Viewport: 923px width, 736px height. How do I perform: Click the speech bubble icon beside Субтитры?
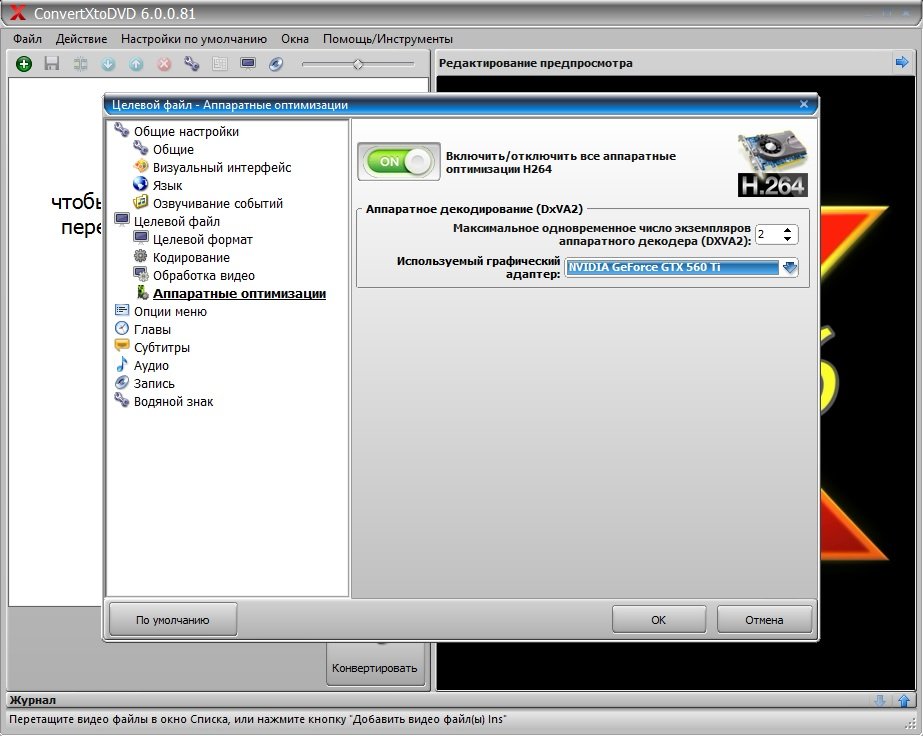tap(122, 346)
